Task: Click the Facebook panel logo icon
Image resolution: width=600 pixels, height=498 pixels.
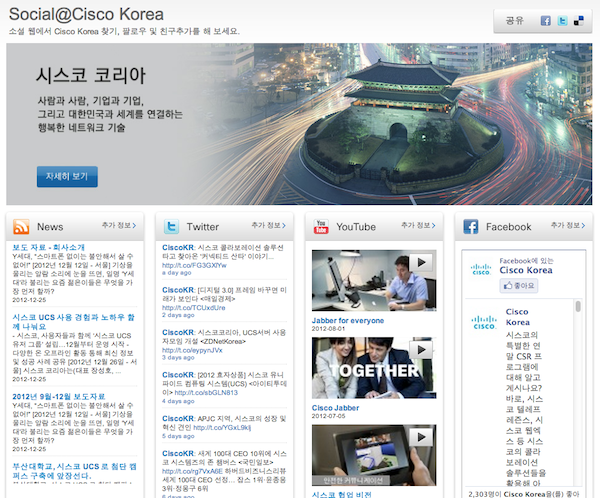Action: coord(471,227)
